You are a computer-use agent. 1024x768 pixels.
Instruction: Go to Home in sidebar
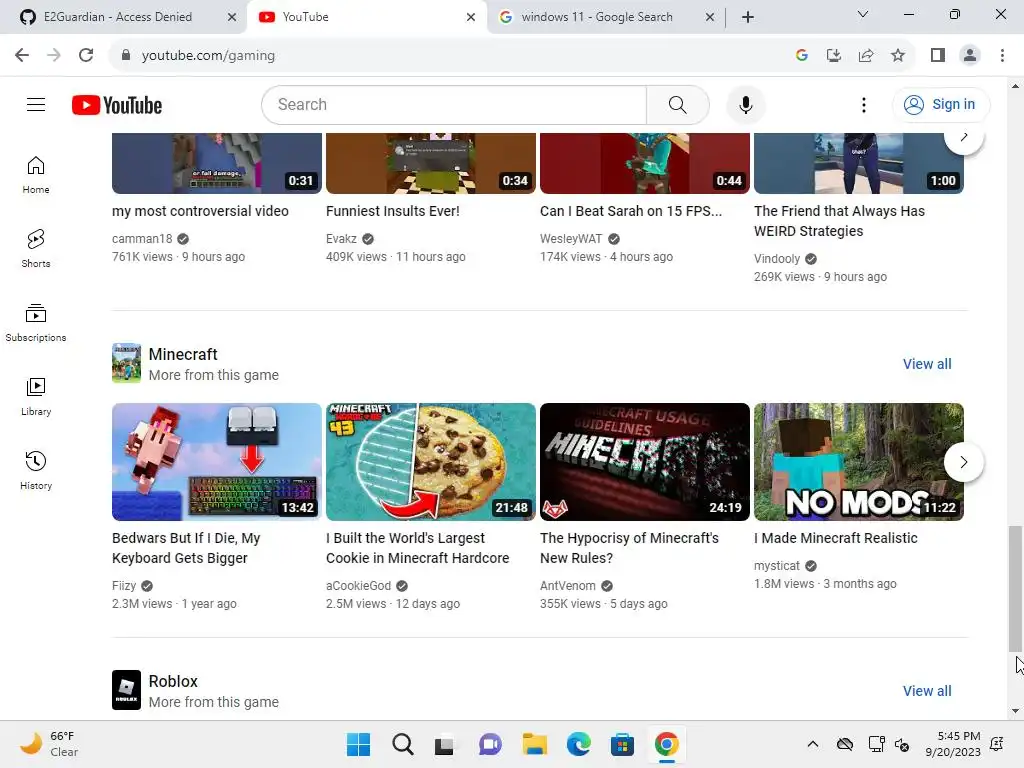click(36, 175)
